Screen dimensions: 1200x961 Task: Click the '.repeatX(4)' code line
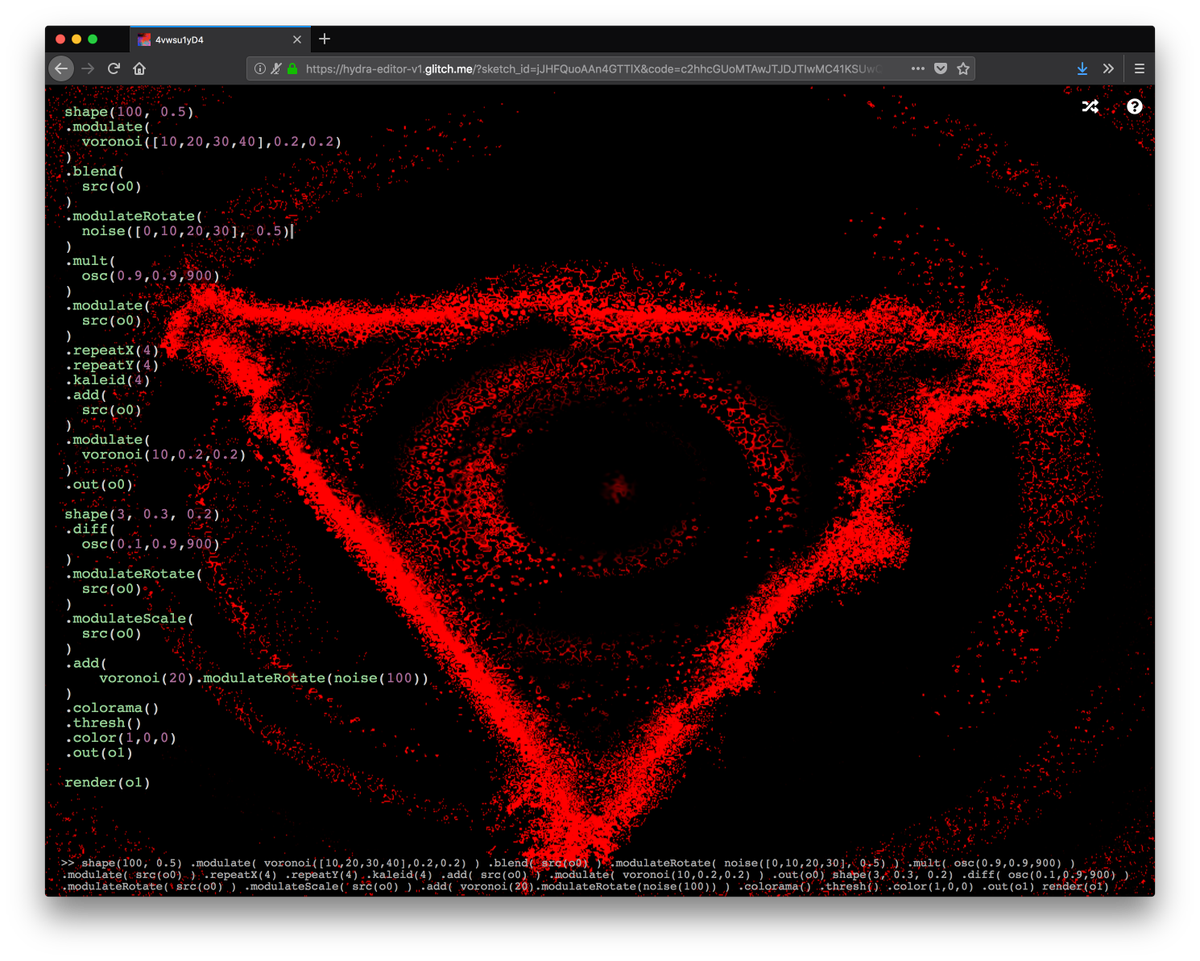[x=112, y=351]
